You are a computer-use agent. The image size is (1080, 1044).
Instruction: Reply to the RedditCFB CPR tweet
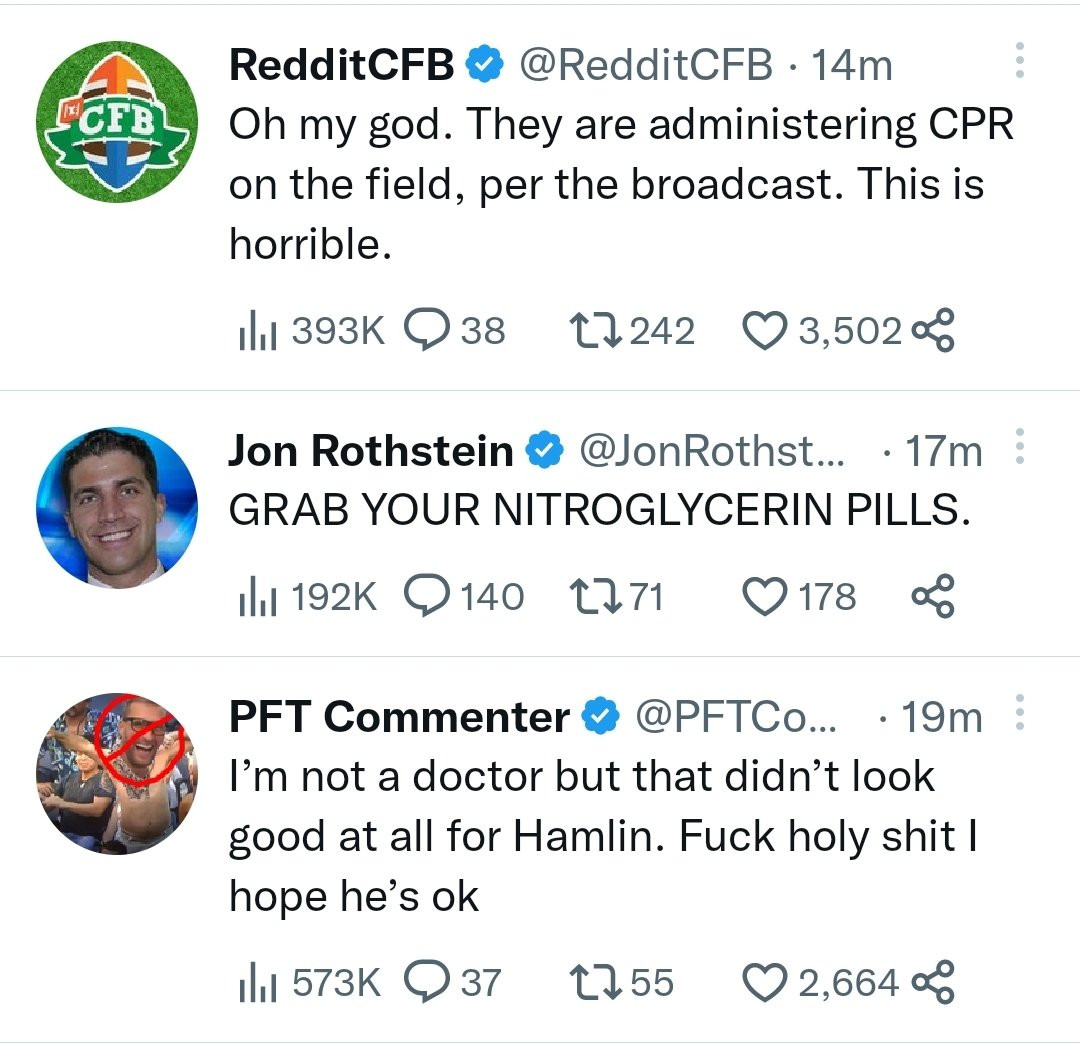[x=431, y=330]
